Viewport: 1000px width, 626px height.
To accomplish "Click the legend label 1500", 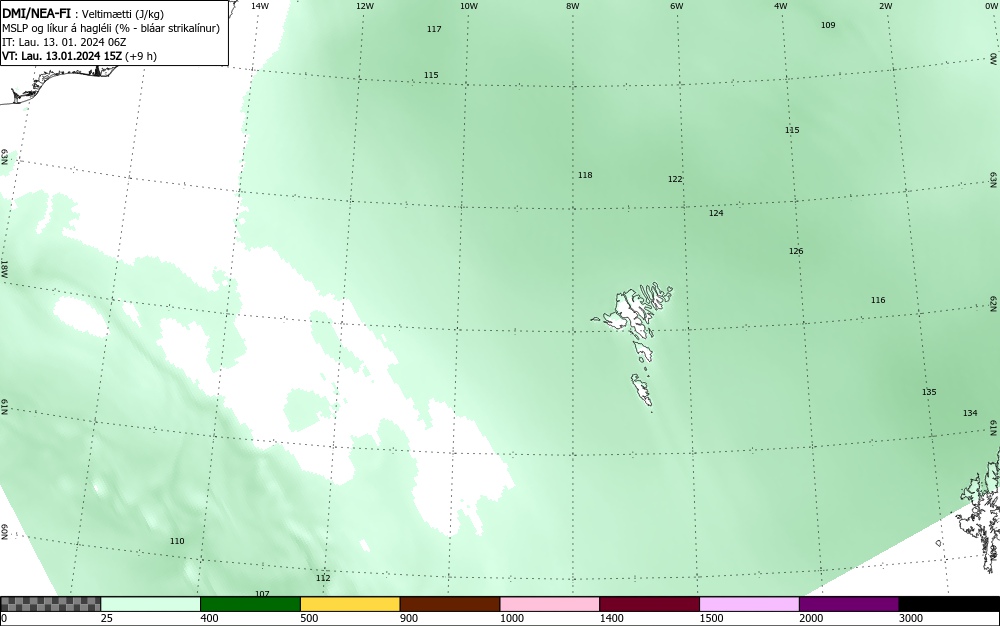I will (712, 618).
